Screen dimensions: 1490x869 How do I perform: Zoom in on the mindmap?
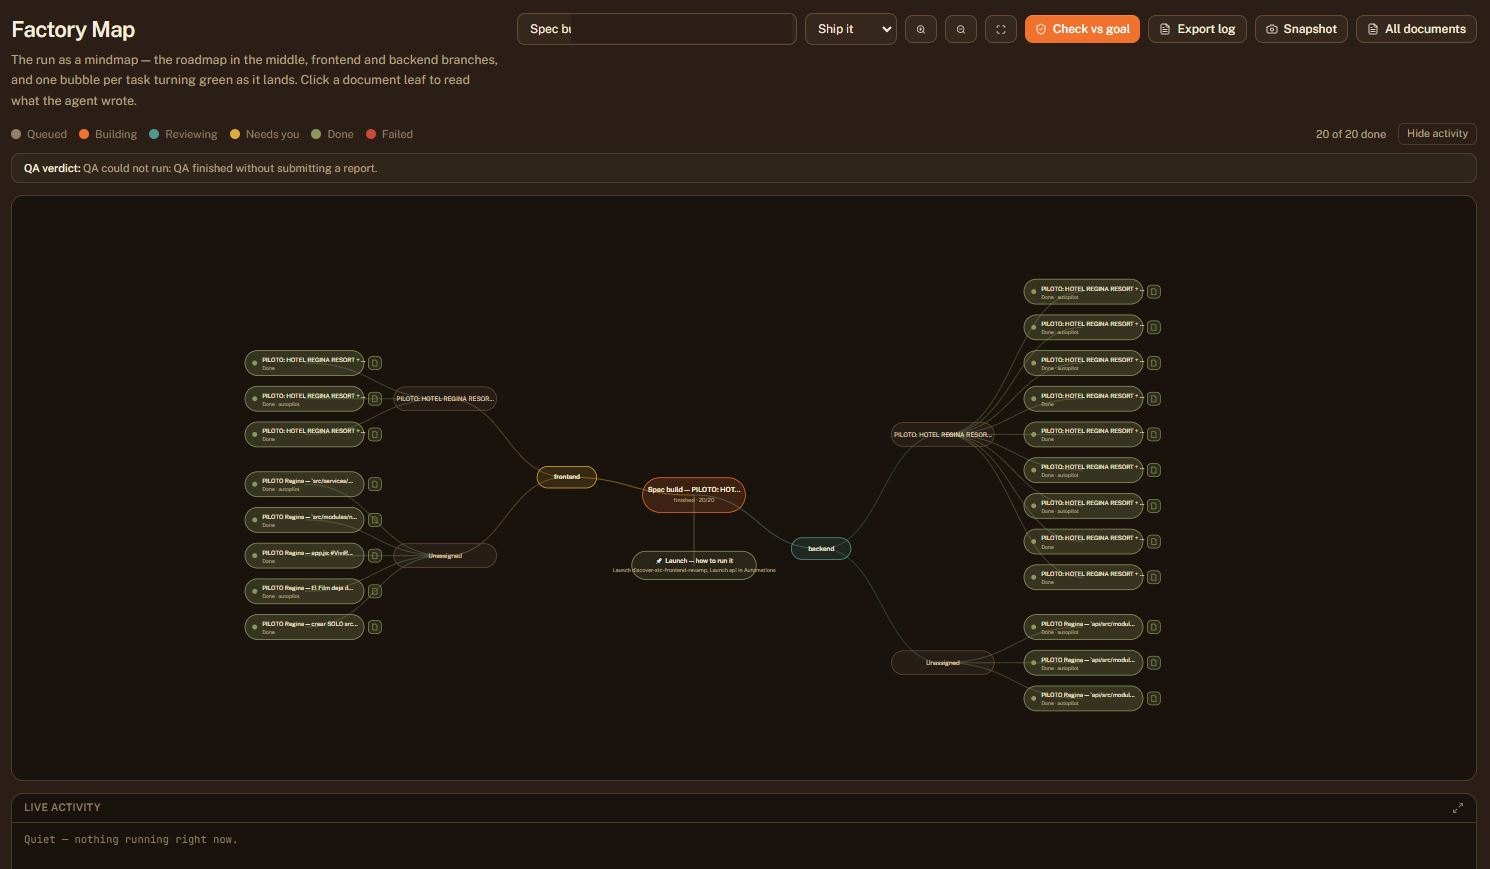[x=921, y=29]
